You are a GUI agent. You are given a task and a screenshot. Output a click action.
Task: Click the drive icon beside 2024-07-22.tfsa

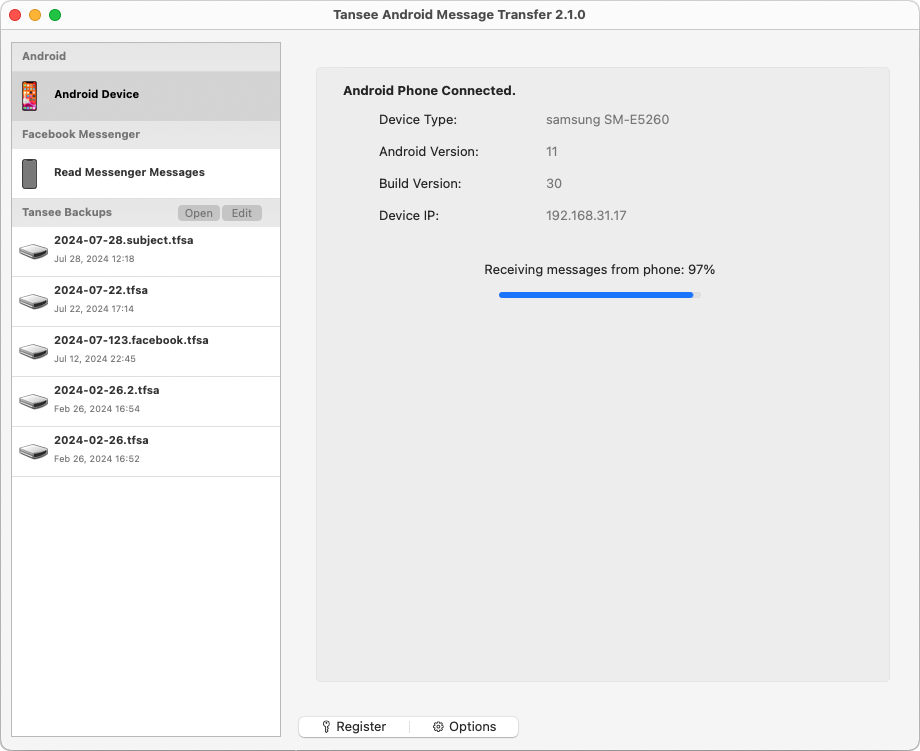tap(33, 301)
